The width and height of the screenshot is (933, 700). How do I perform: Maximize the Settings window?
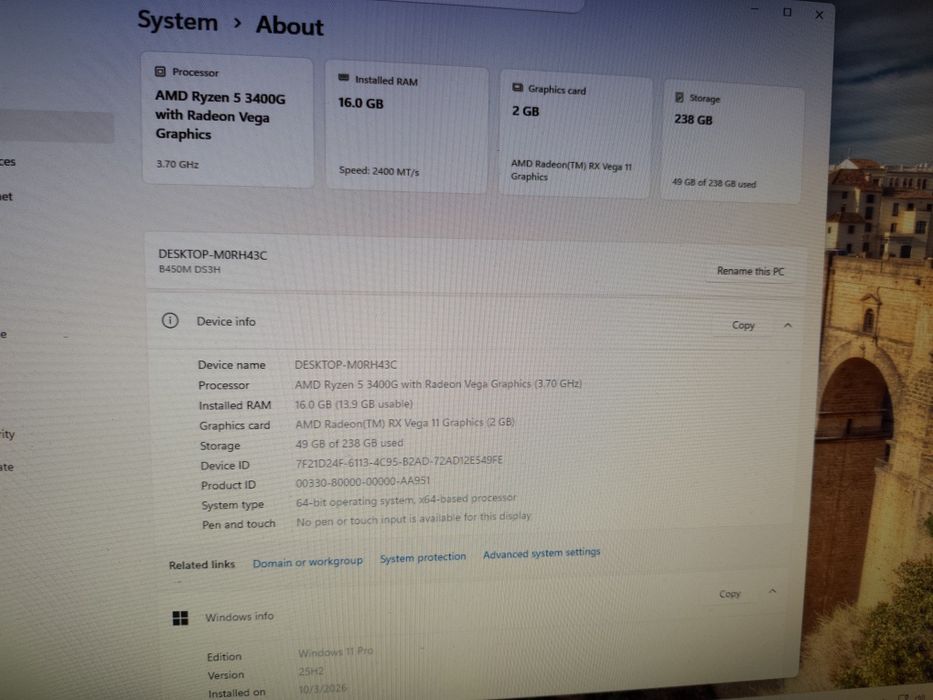click(787, 12)
